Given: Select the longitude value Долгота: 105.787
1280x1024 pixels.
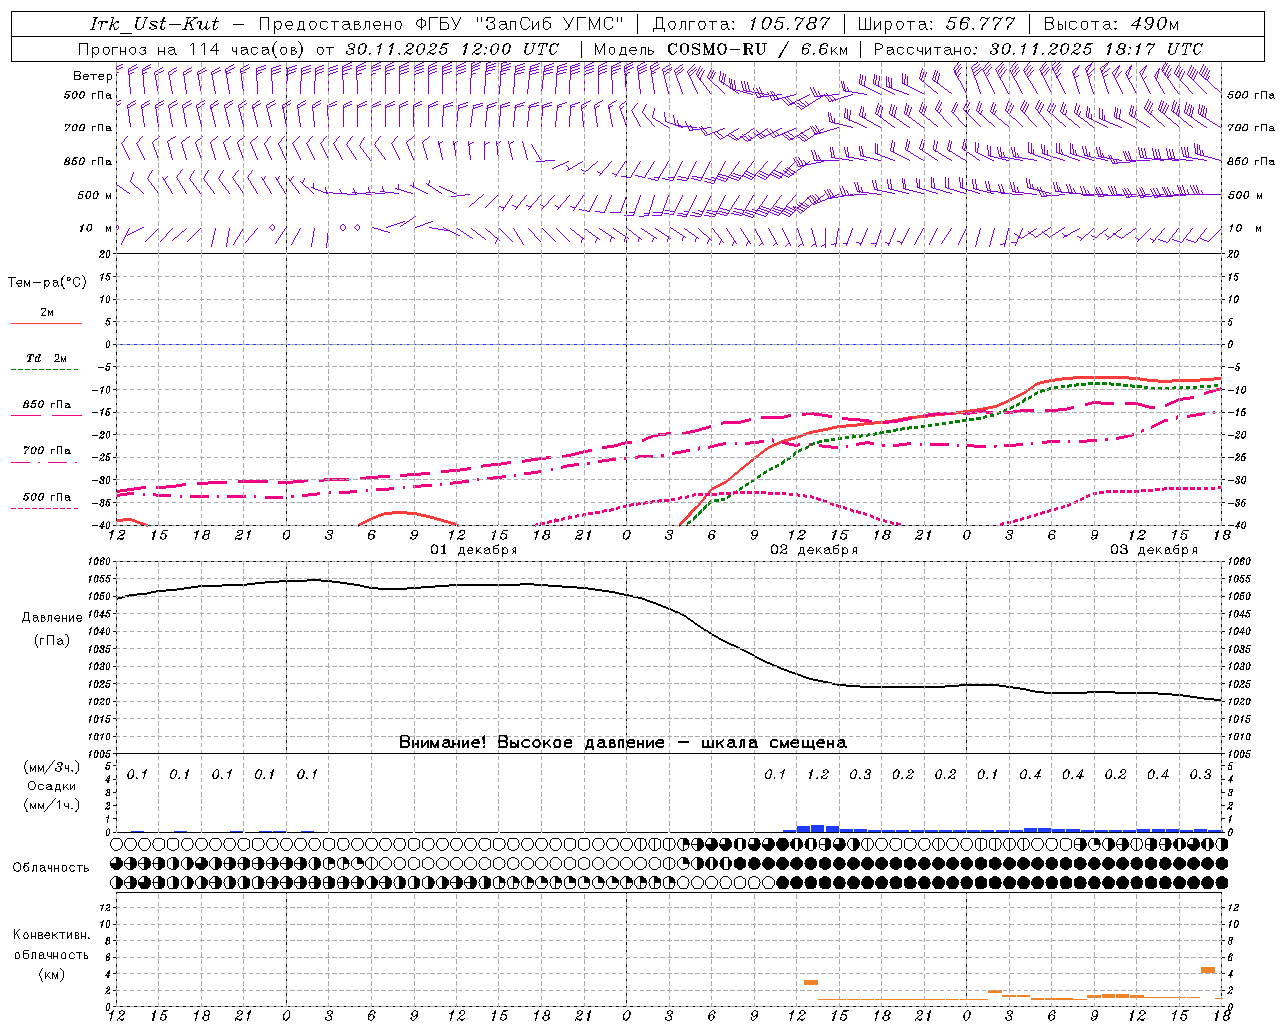Looking at the screenshot, I should pos(741,24).
